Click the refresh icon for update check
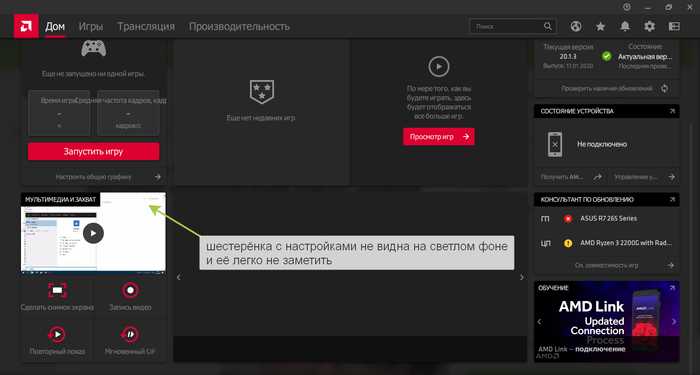The image size is (700, 375). [665, 88]
